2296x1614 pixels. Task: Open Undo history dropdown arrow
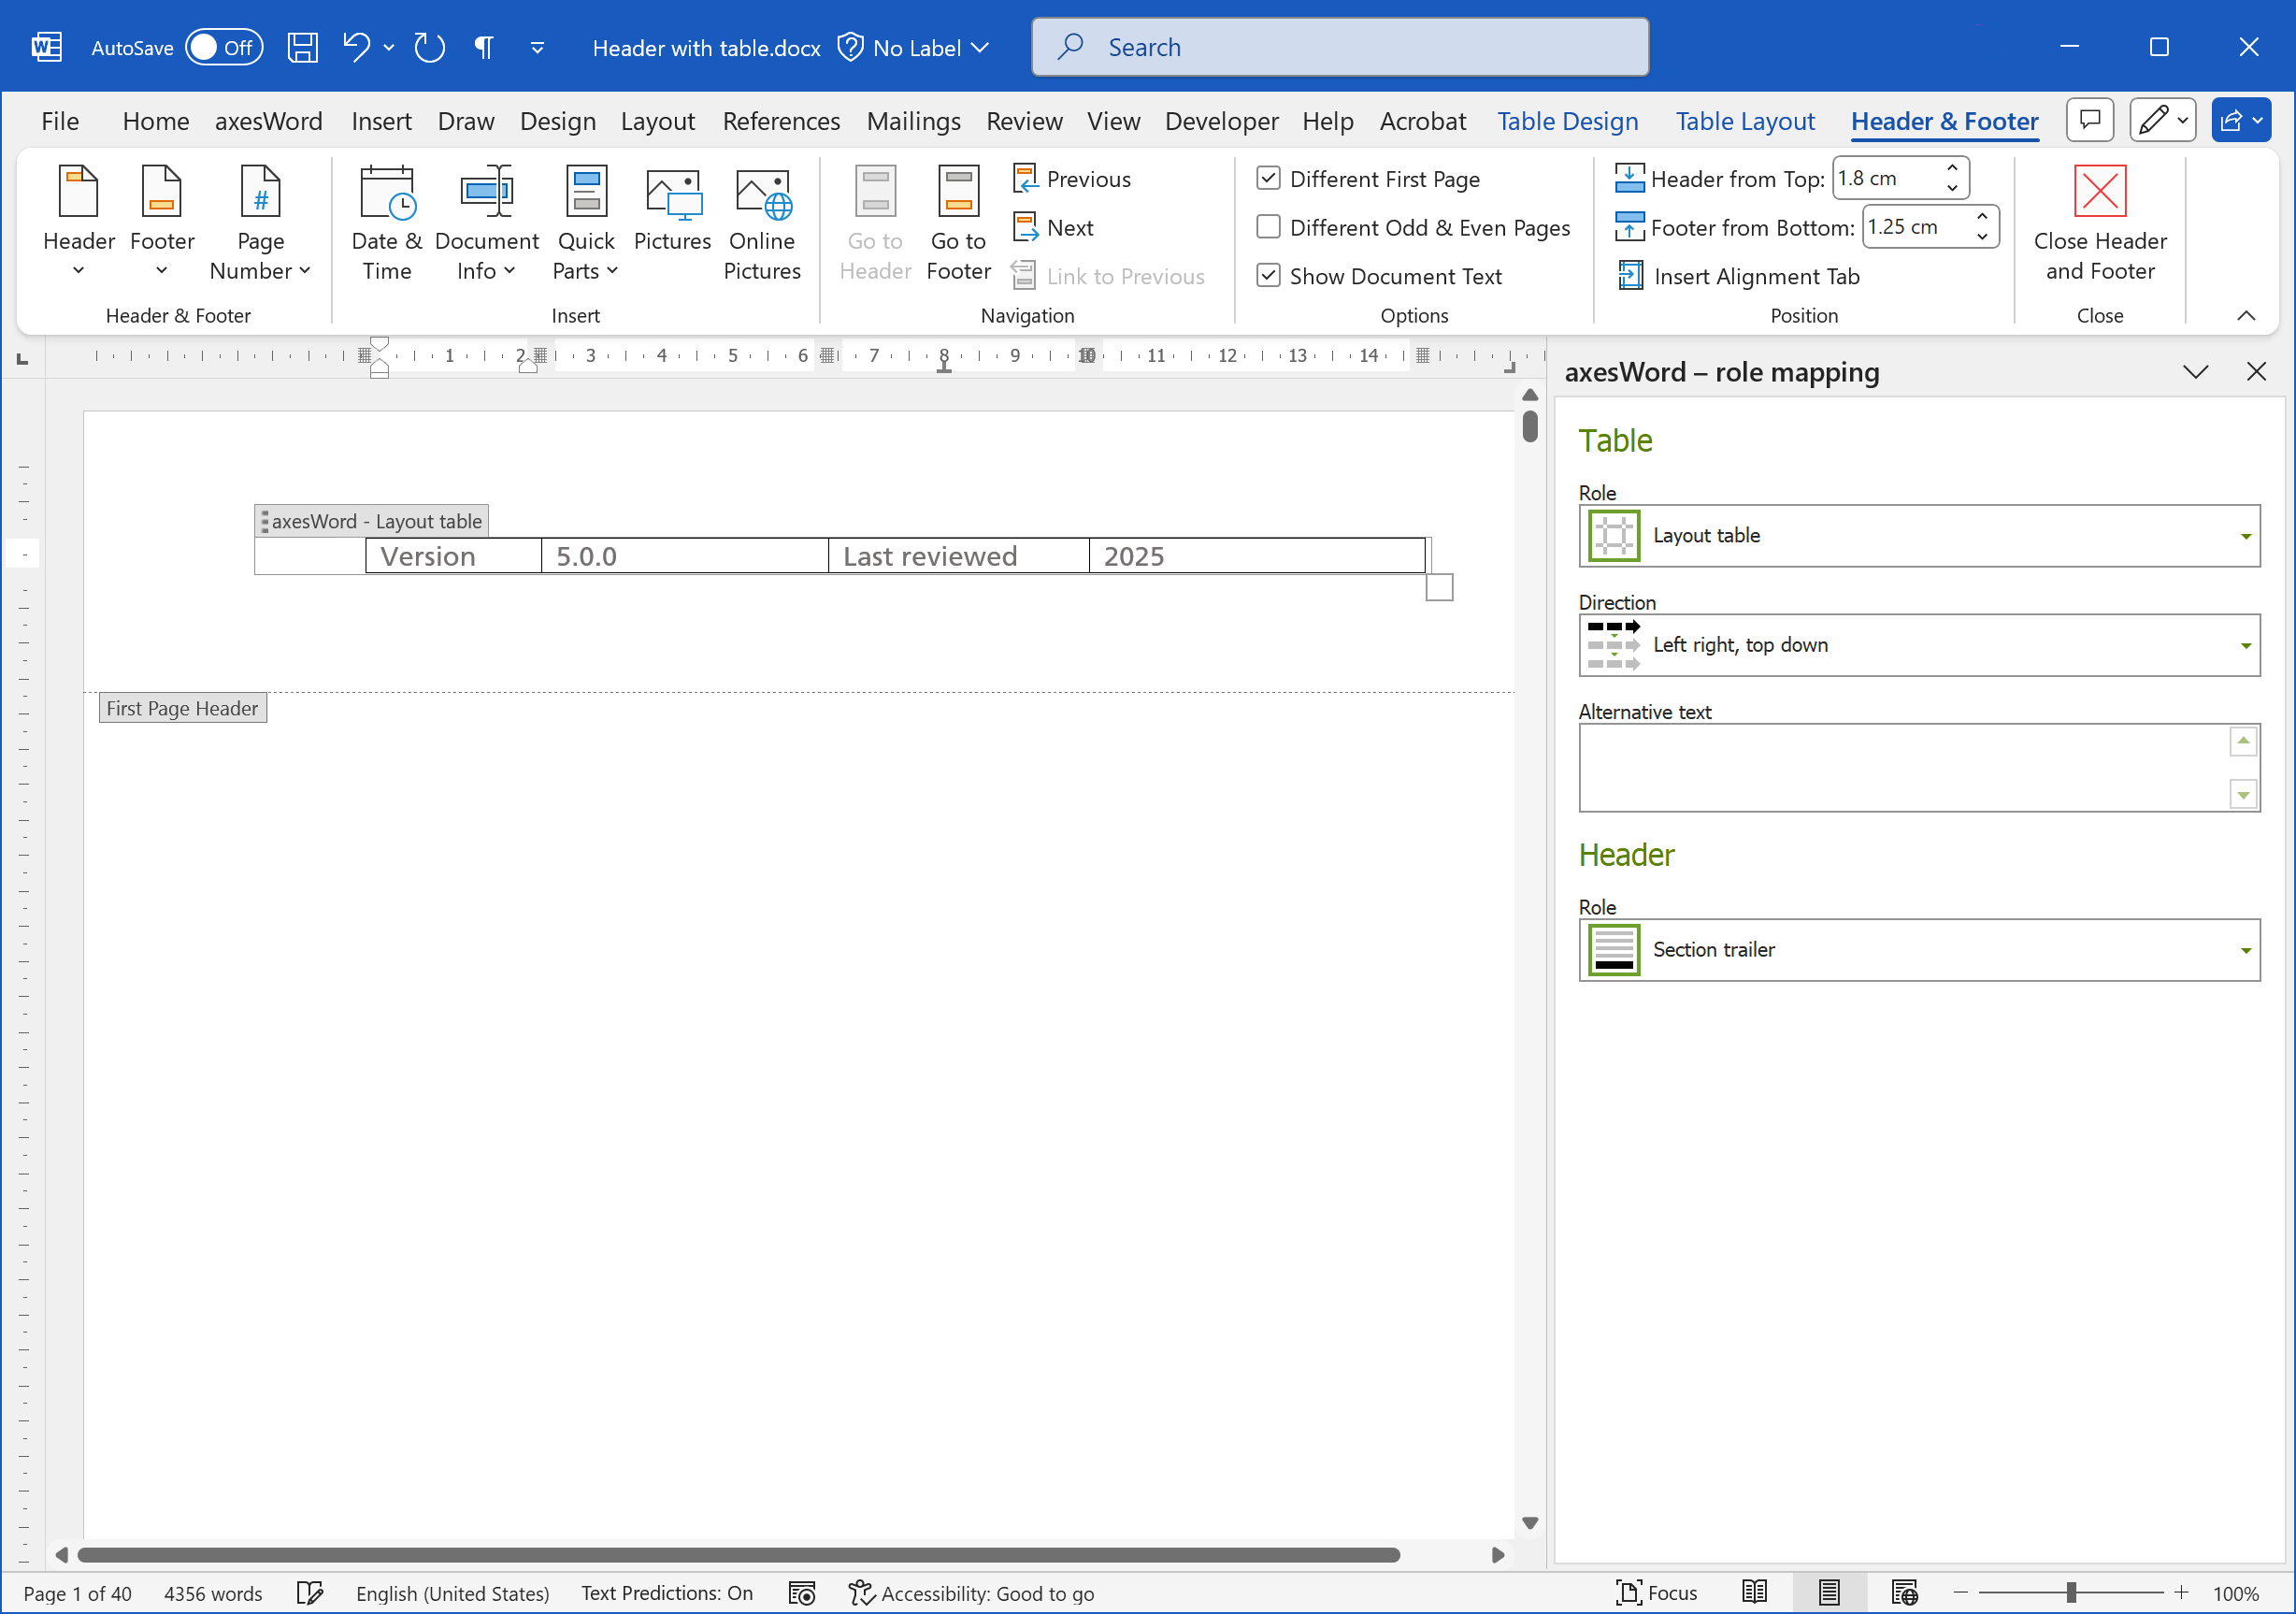[389, 47]
